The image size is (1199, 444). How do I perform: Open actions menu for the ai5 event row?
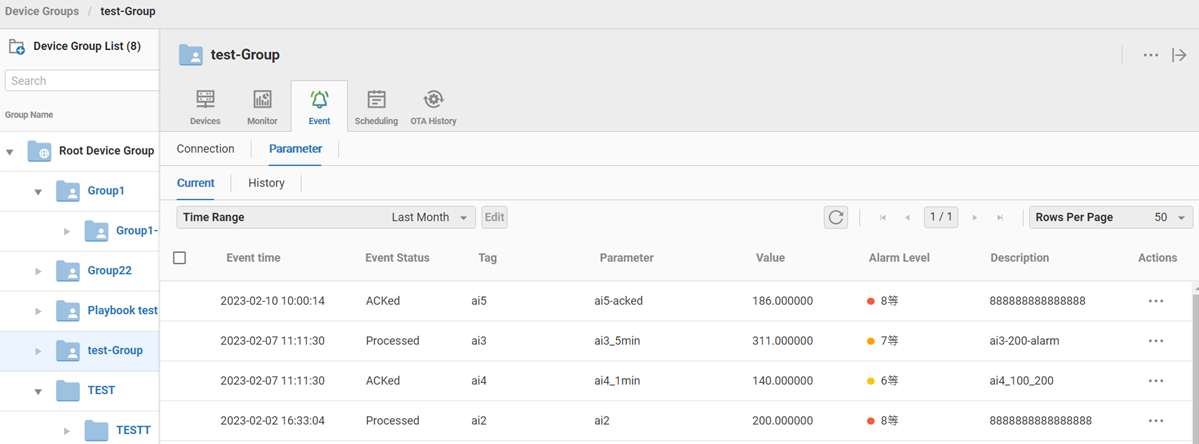click(1156, 301)
